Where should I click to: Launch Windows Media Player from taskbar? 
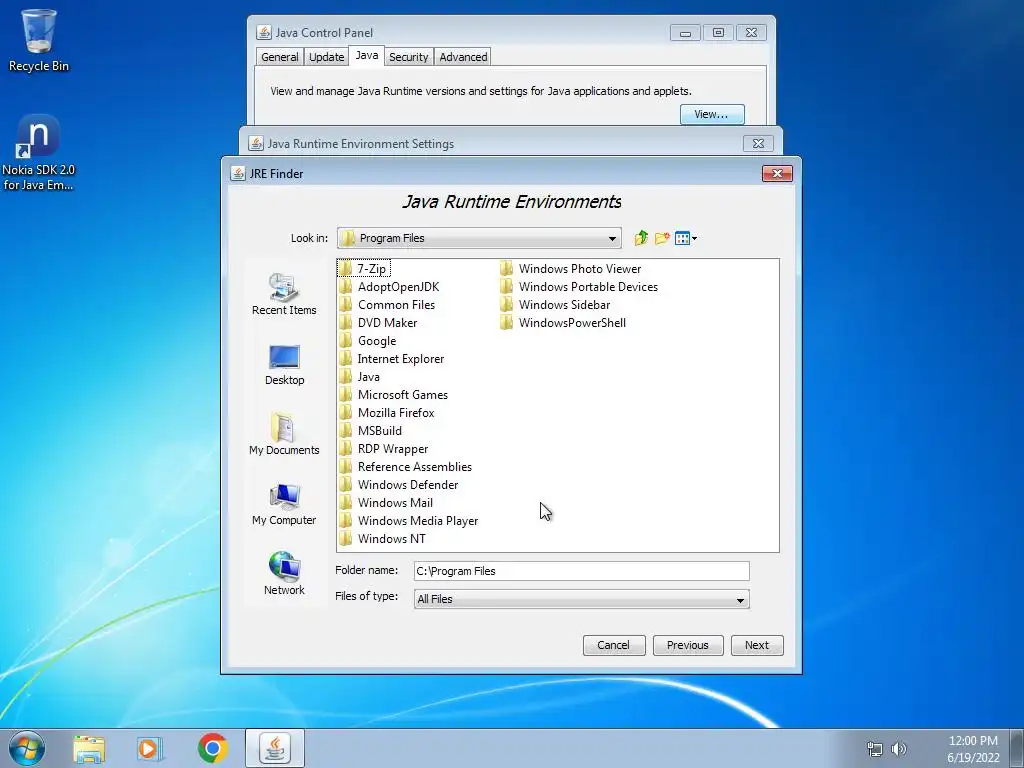pyautogui.click(x=150, y=748)
